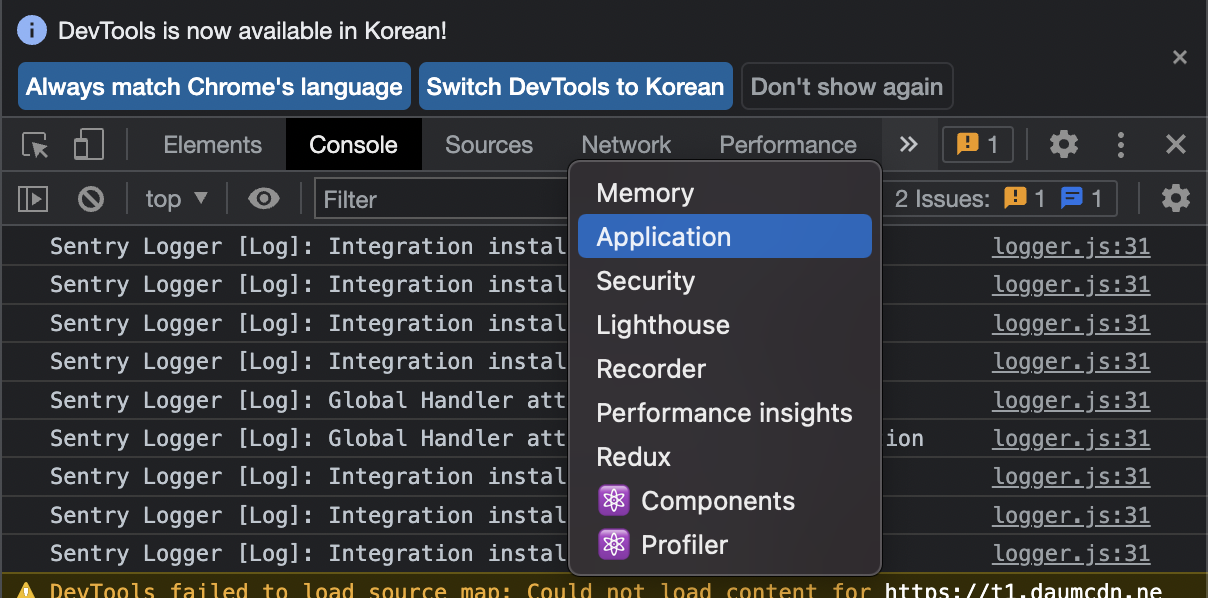1208x598 pixels.
Task: Open Performance insights menu item
Action: point(725,413)
